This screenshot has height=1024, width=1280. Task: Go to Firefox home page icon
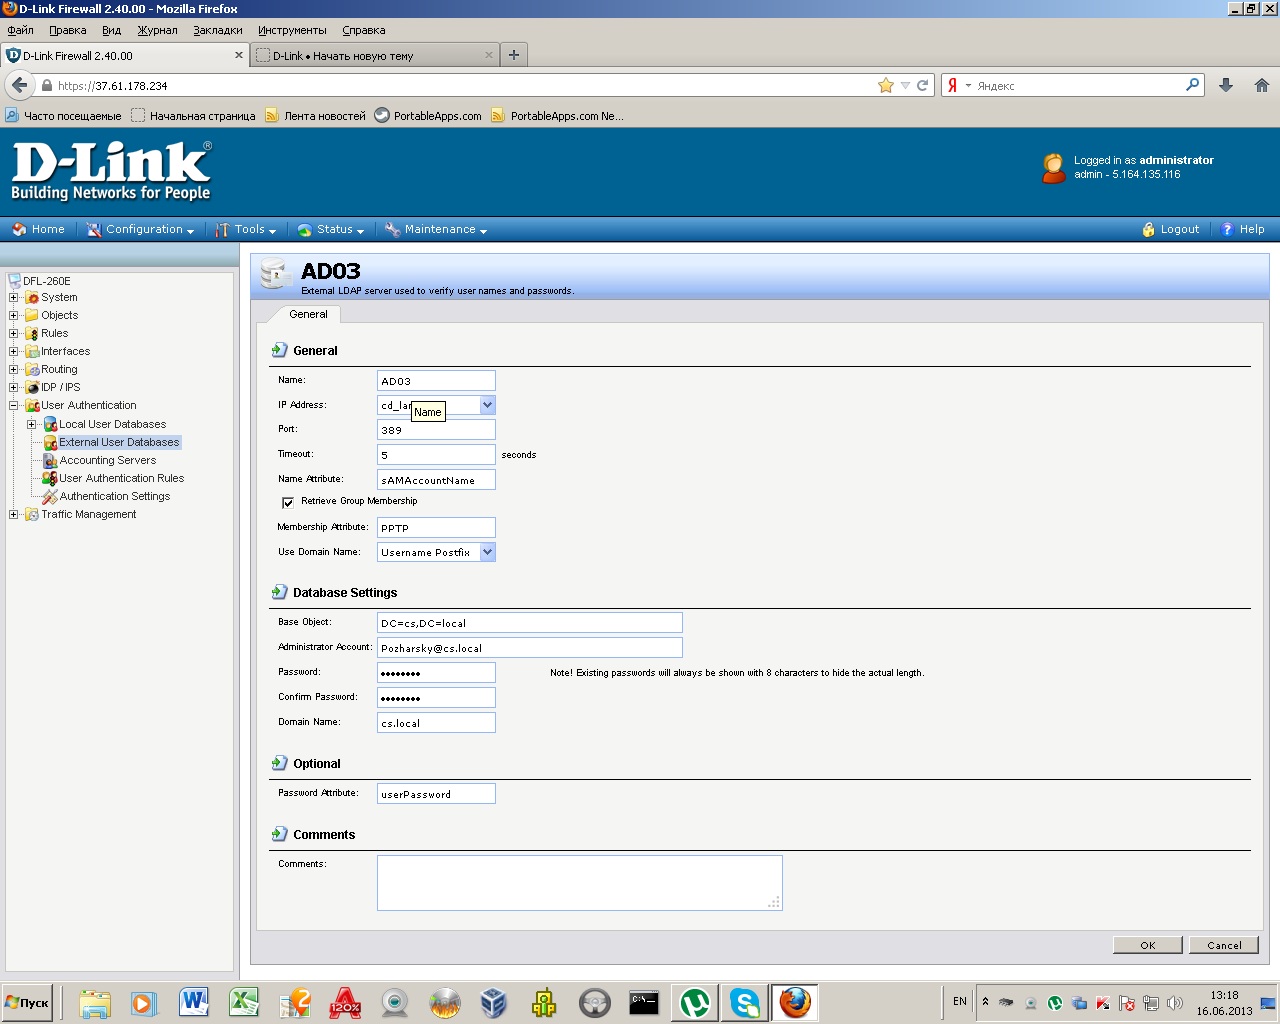click(1262, 86)
